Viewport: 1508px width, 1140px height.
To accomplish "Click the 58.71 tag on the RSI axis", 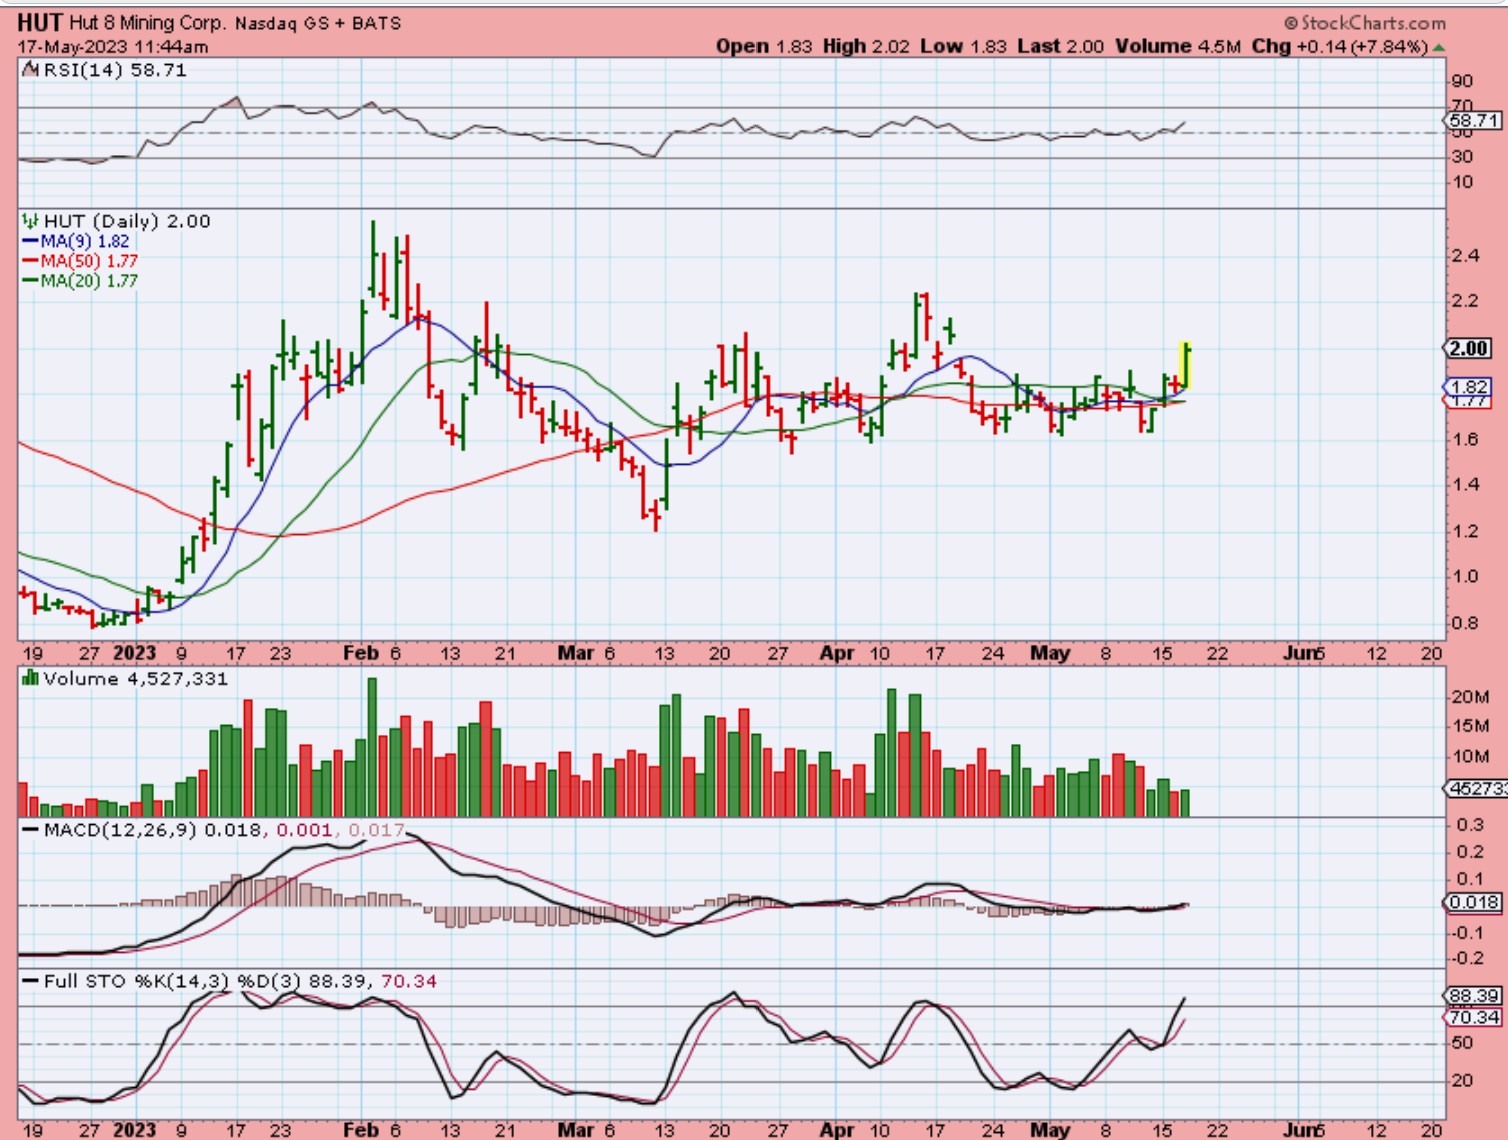I will (x=1474, y=120).
